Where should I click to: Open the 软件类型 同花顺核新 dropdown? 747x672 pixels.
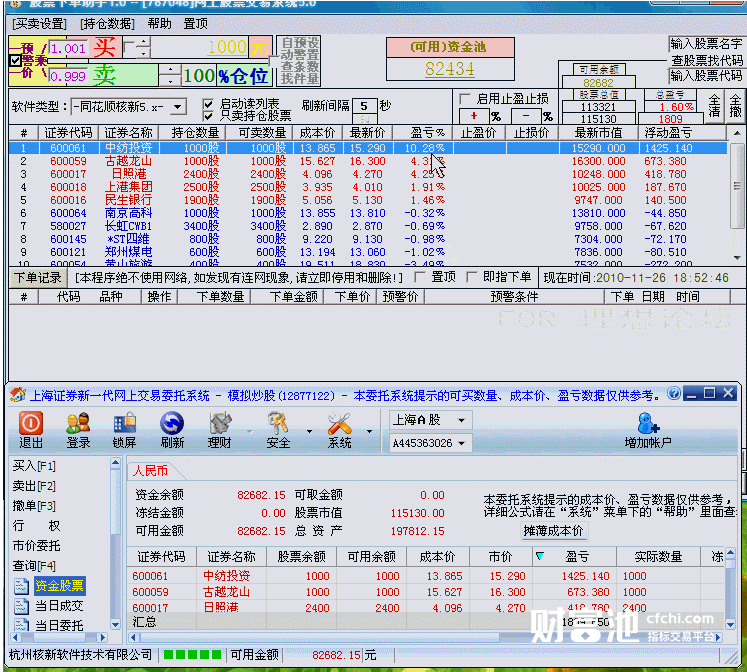pos(178,107)
